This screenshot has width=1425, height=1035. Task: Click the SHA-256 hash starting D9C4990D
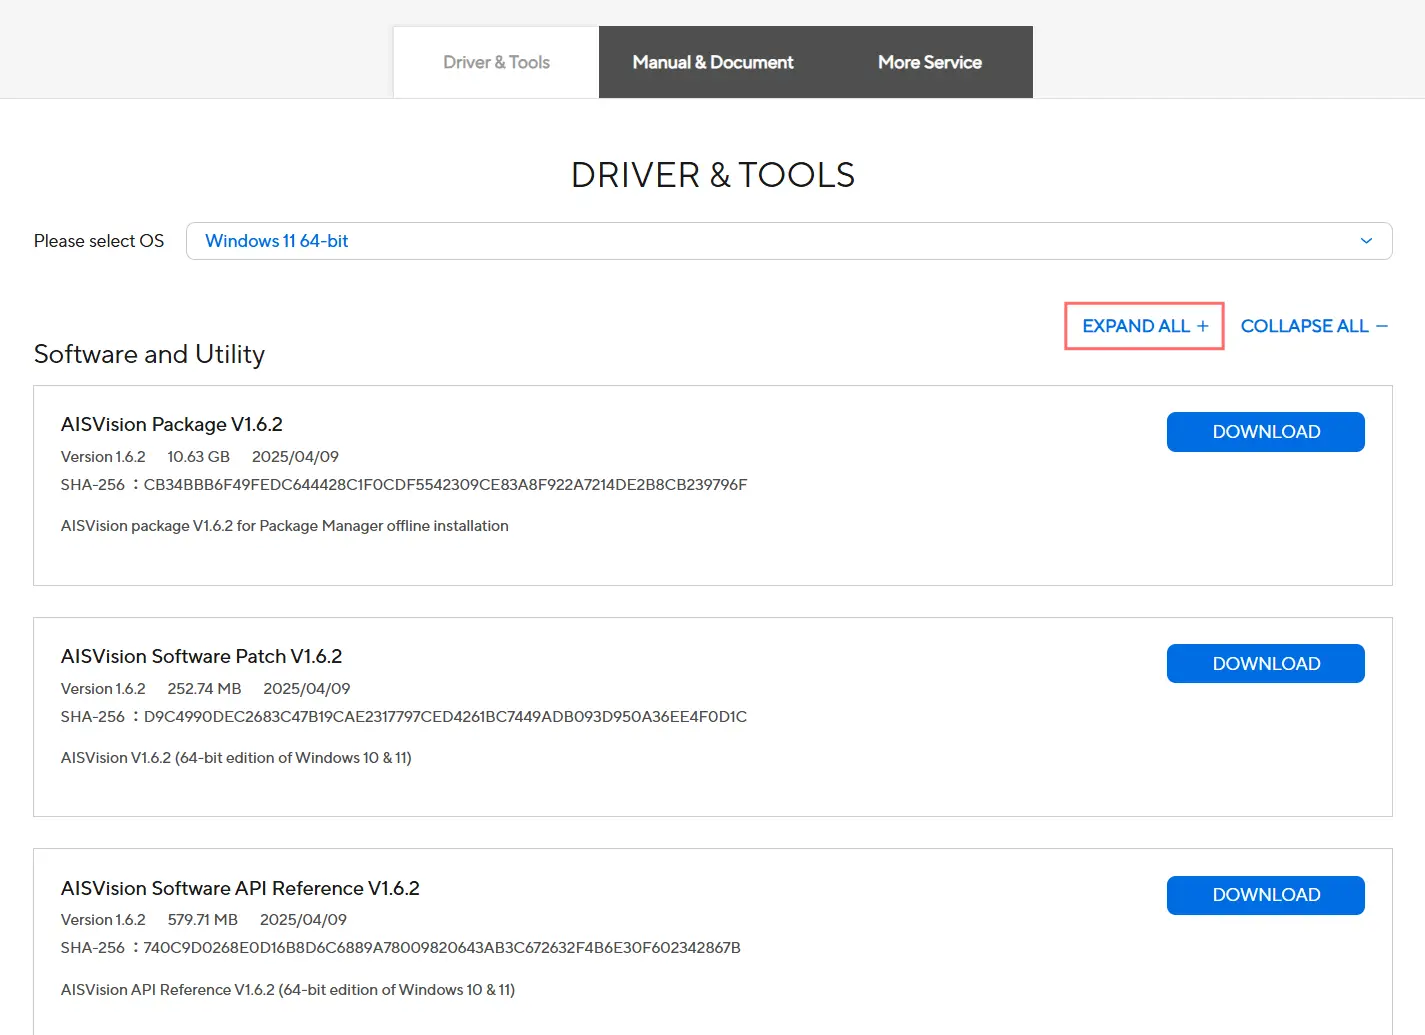coord(445,717)
